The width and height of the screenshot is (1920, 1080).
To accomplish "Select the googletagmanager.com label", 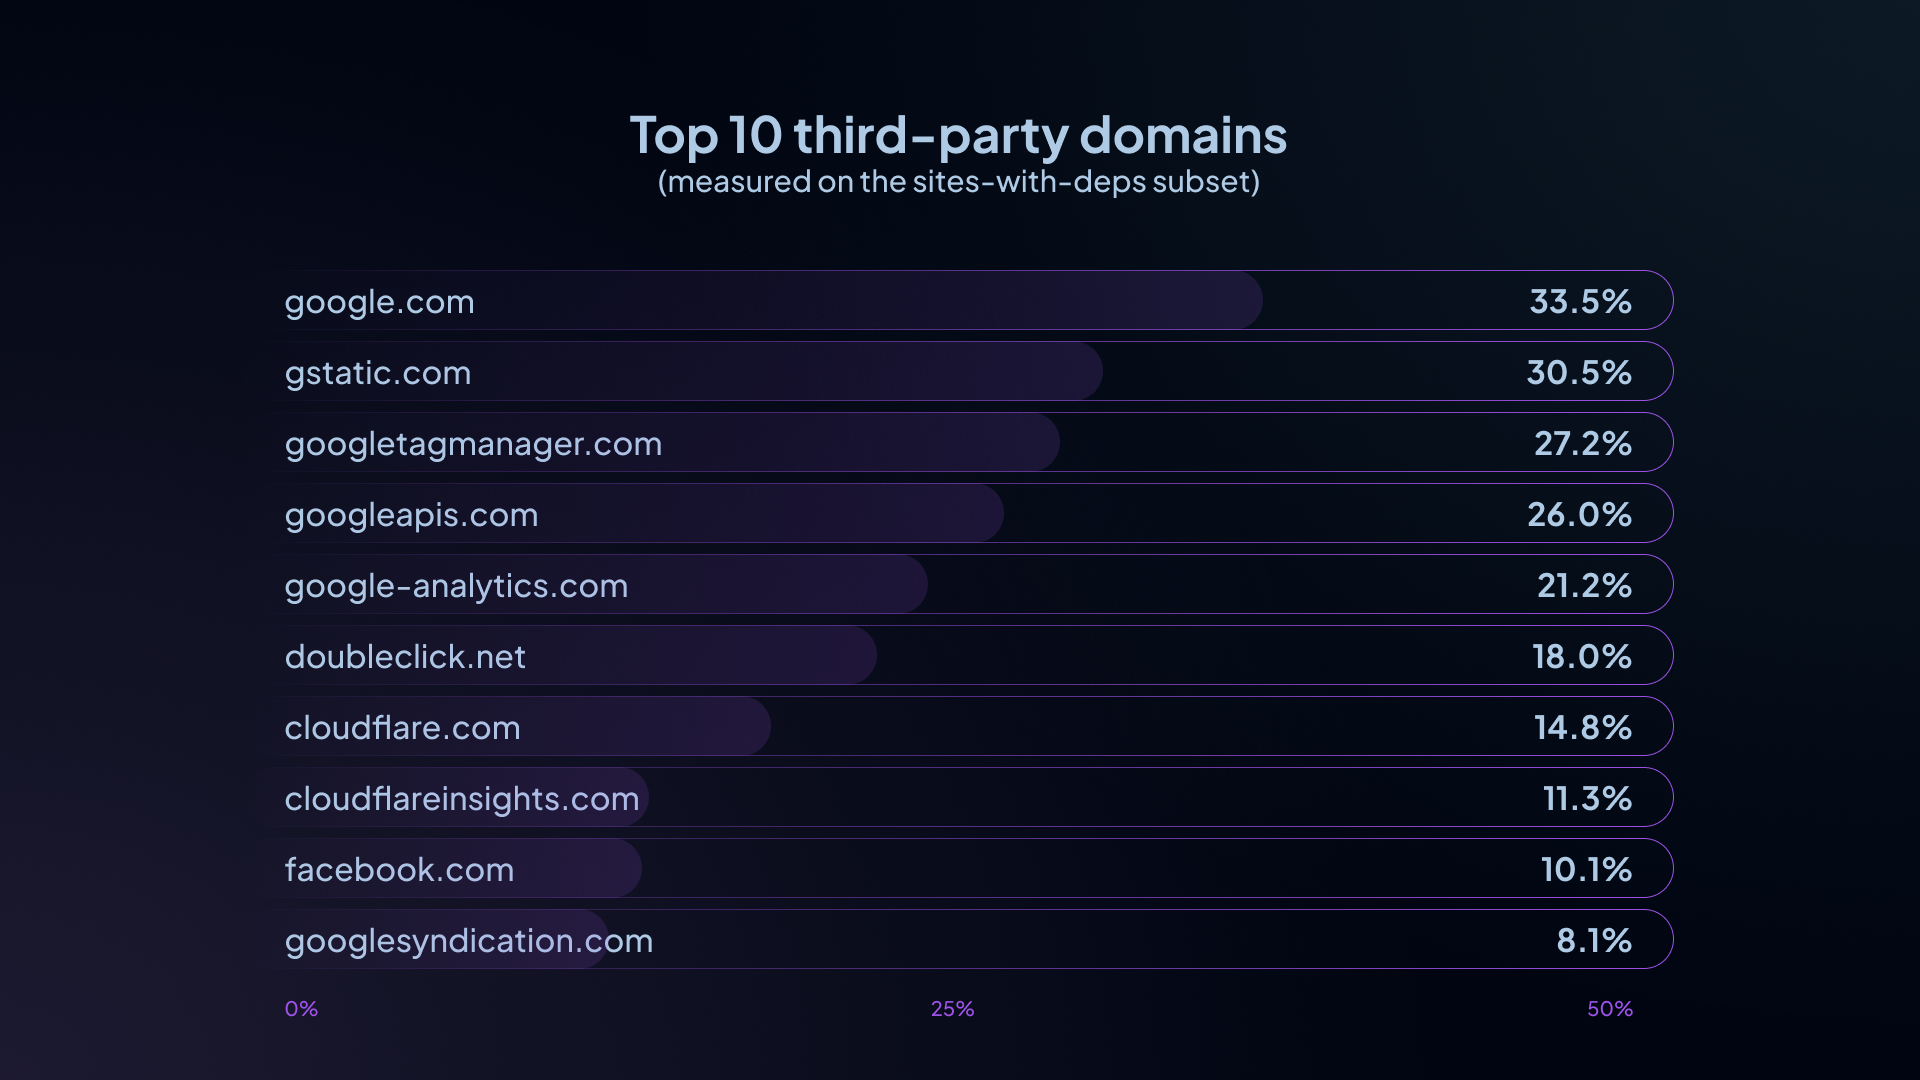I will pos(473,444).
